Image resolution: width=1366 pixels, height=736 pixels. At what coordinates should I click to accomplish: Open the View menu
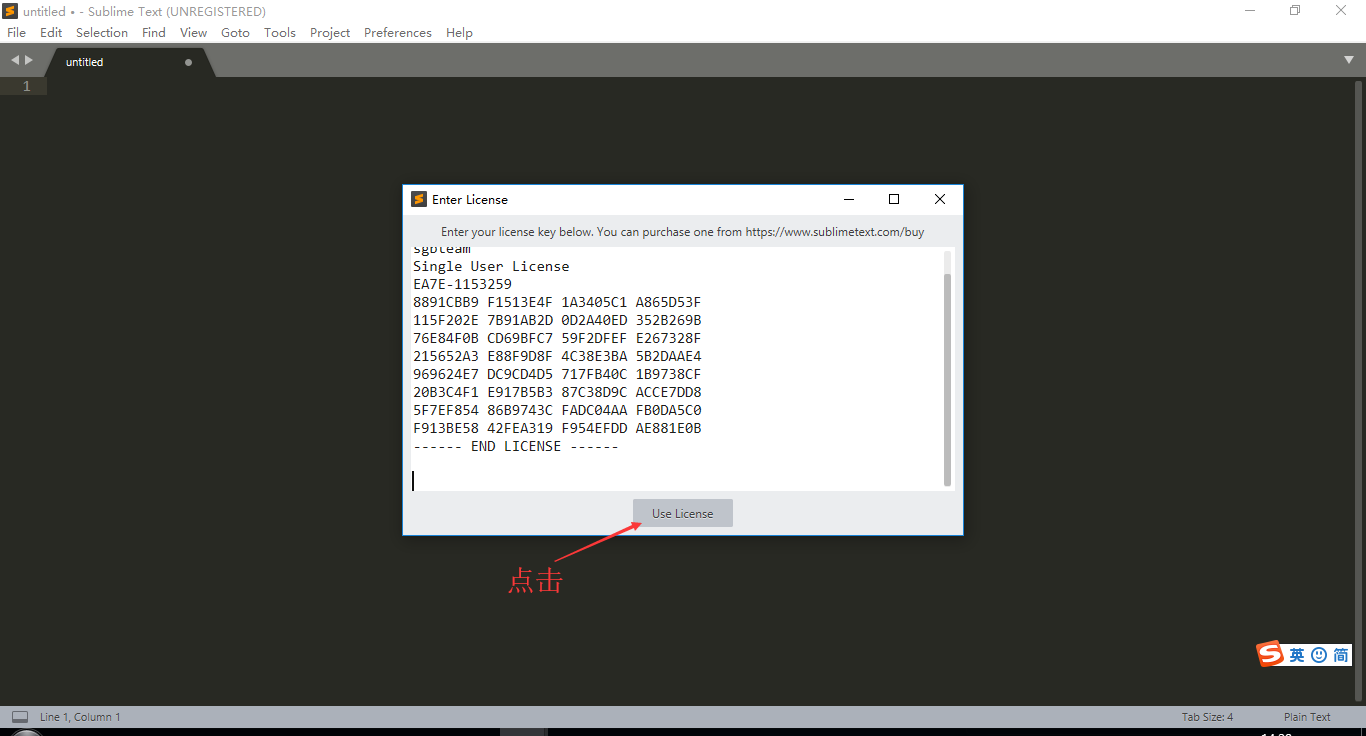point(194,32)
